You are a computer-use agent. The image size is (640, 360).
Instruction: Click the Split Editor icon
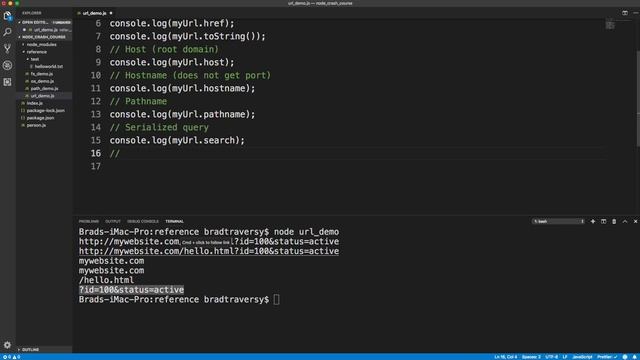pyautogui.click(x=624, y=13)
